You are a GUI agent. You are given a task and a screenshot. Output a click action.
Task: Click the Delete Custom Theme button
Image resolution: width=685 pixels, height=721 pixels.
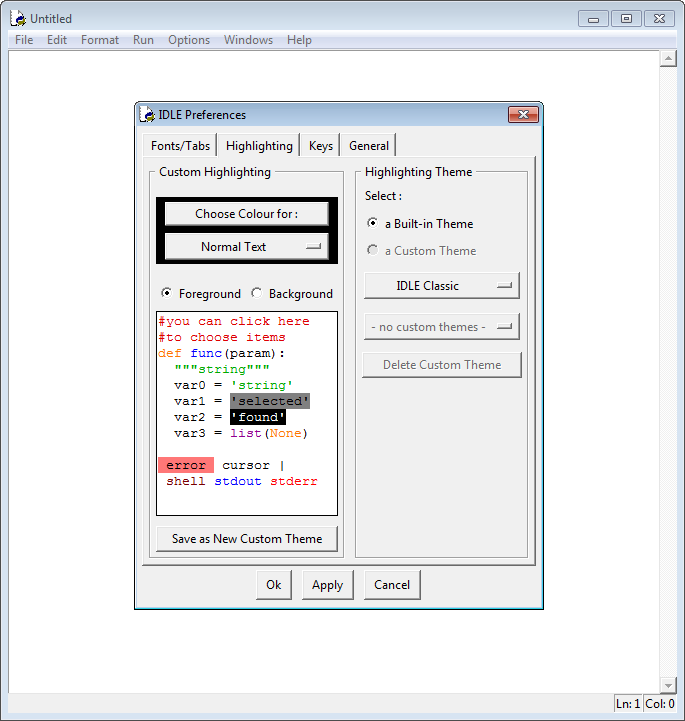(442, 365)
